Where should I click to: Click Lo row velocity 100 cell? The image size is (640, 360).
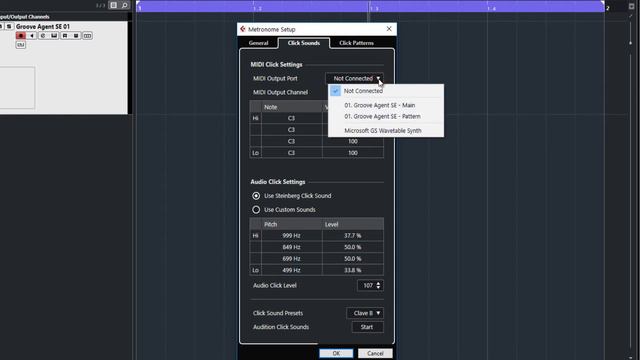tap(353, 153)
